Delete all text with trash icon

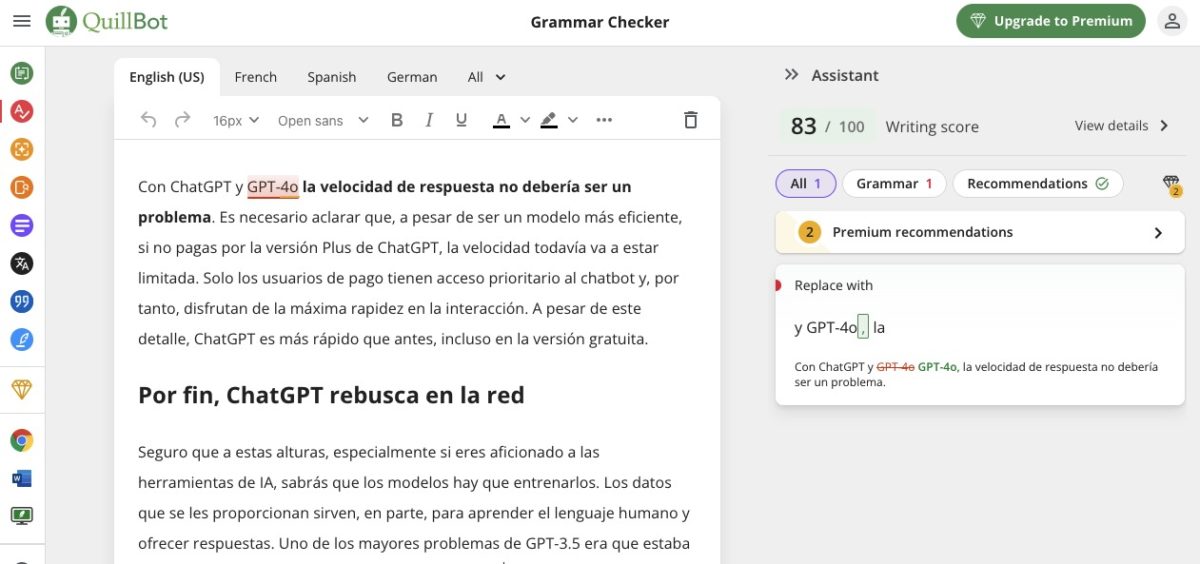pos(690,120)
